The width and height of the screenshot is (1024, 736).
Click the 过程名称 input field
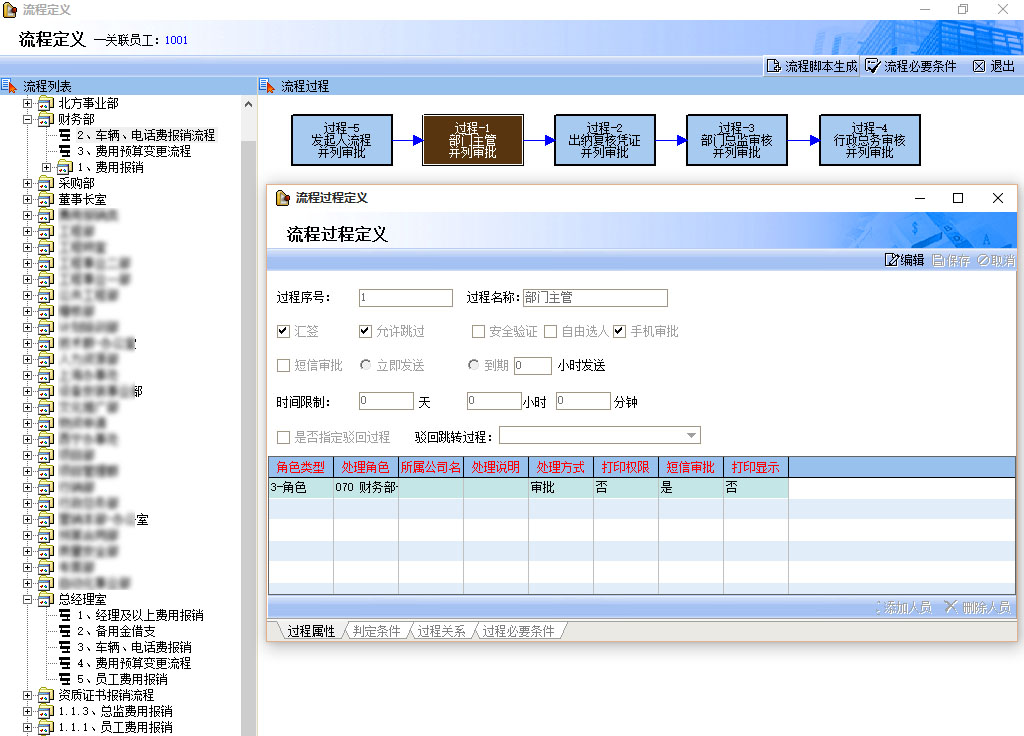click(x=594, y=298)
